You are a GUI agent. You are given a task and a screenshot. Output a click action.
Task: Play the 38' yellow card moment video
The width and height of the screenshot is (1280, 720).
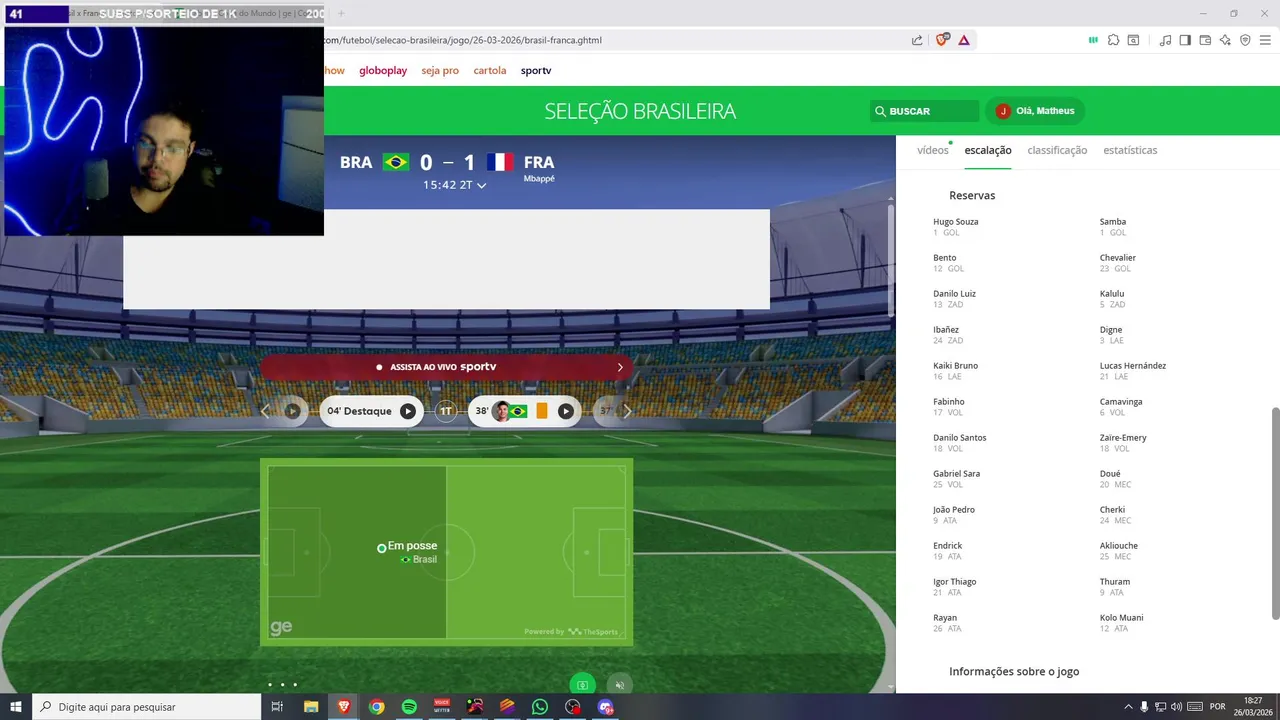[566, 411]
